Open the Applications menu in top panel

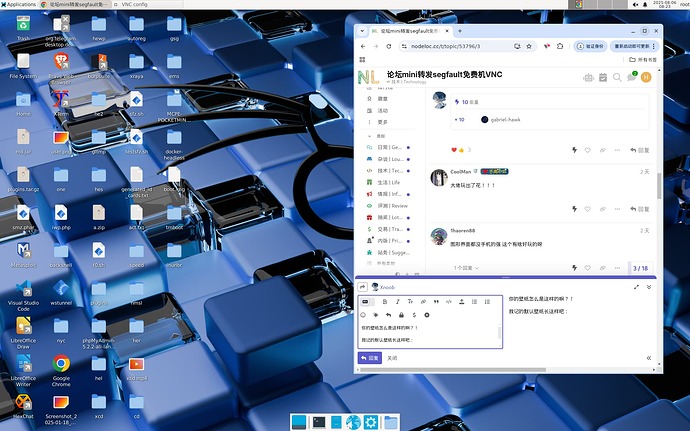pyautogui.click(x=18, y=4)
